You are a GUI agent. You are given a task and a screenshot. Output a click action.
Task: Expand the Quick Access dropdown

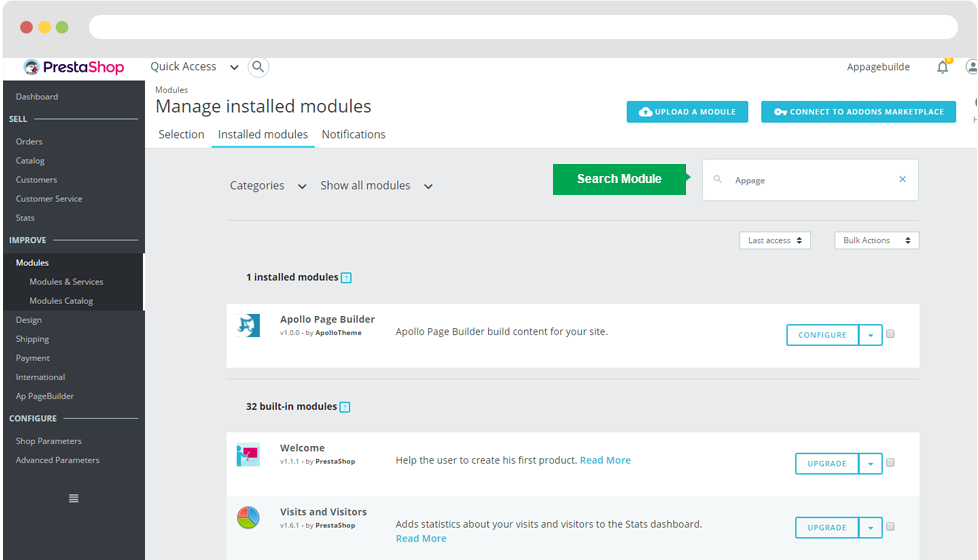[x=195, y=67]
